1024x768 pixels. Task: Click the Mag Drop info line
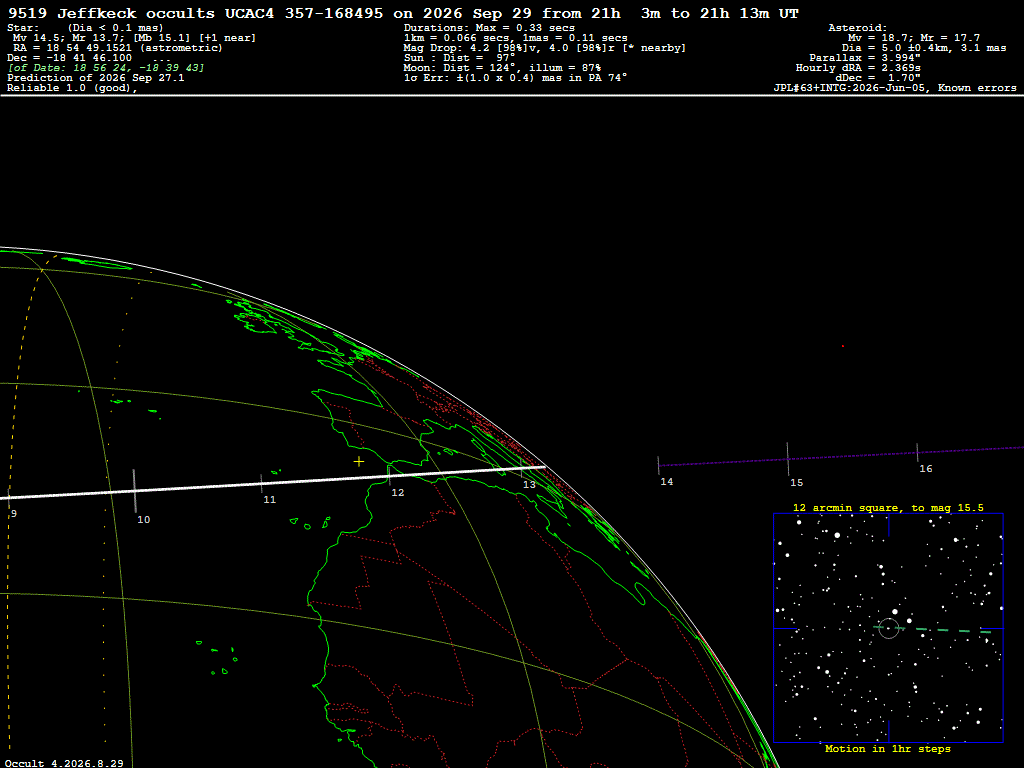coord(545,48)
